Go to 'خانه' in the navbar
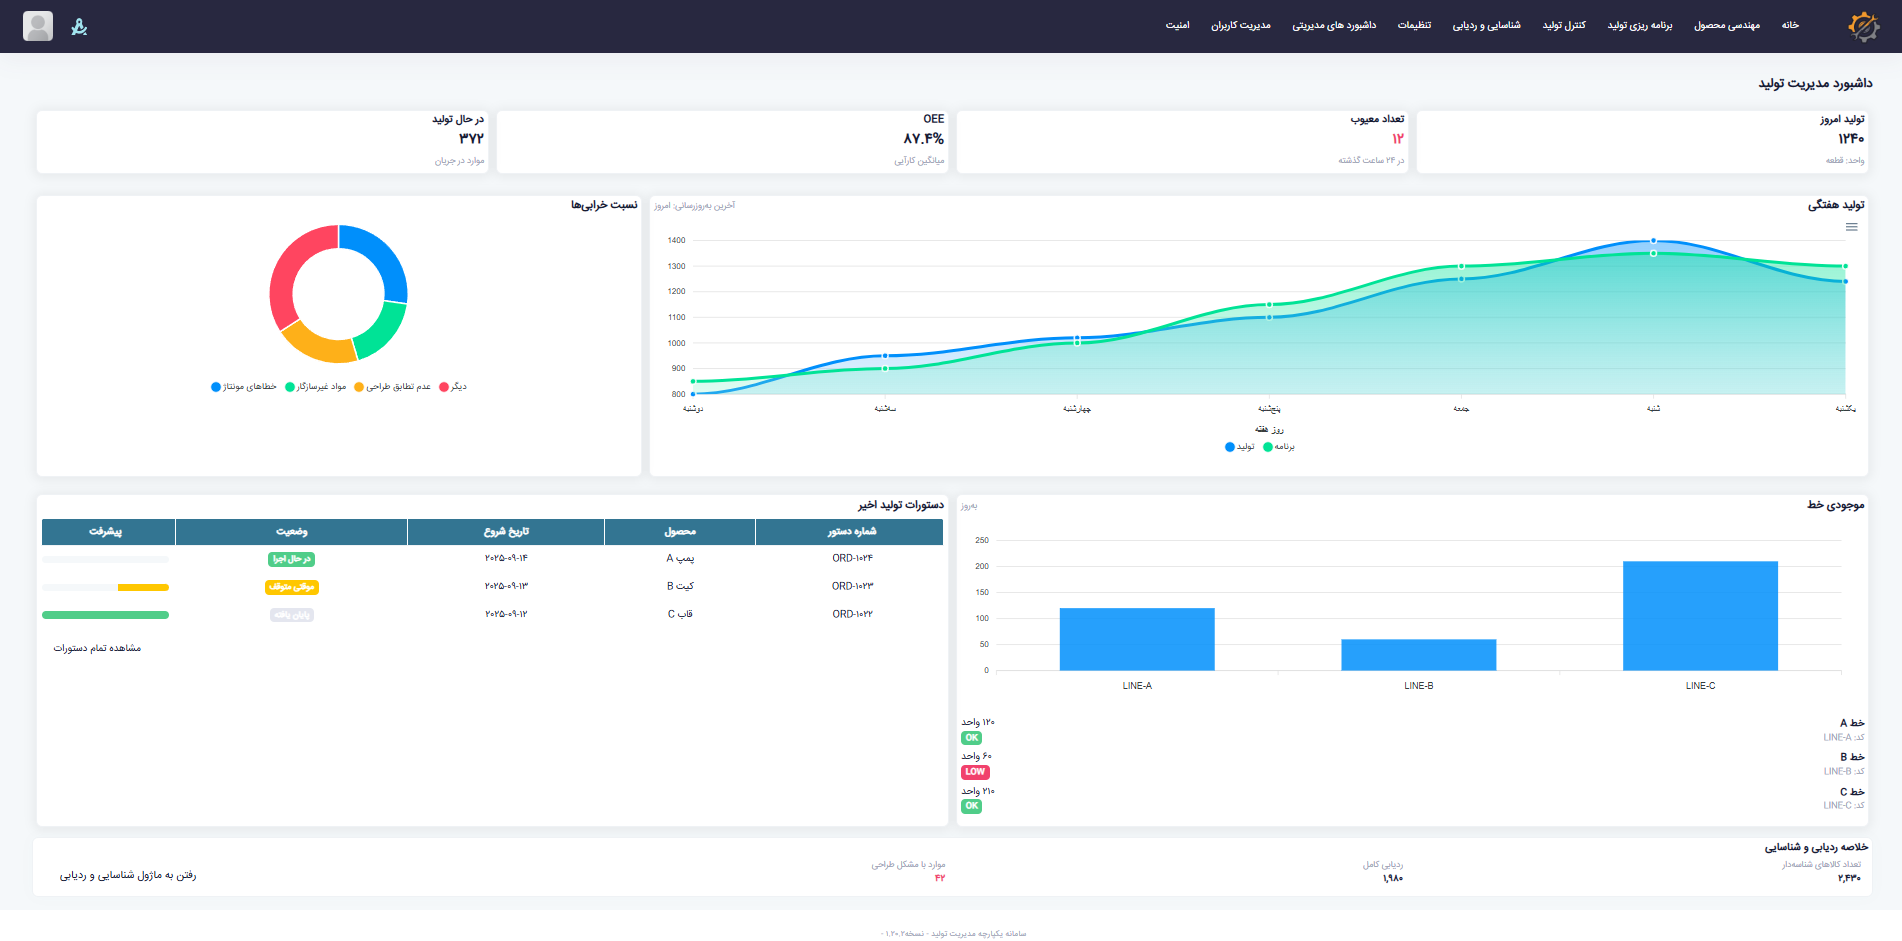1902x941 pixels. click(x=1789, y=25)
